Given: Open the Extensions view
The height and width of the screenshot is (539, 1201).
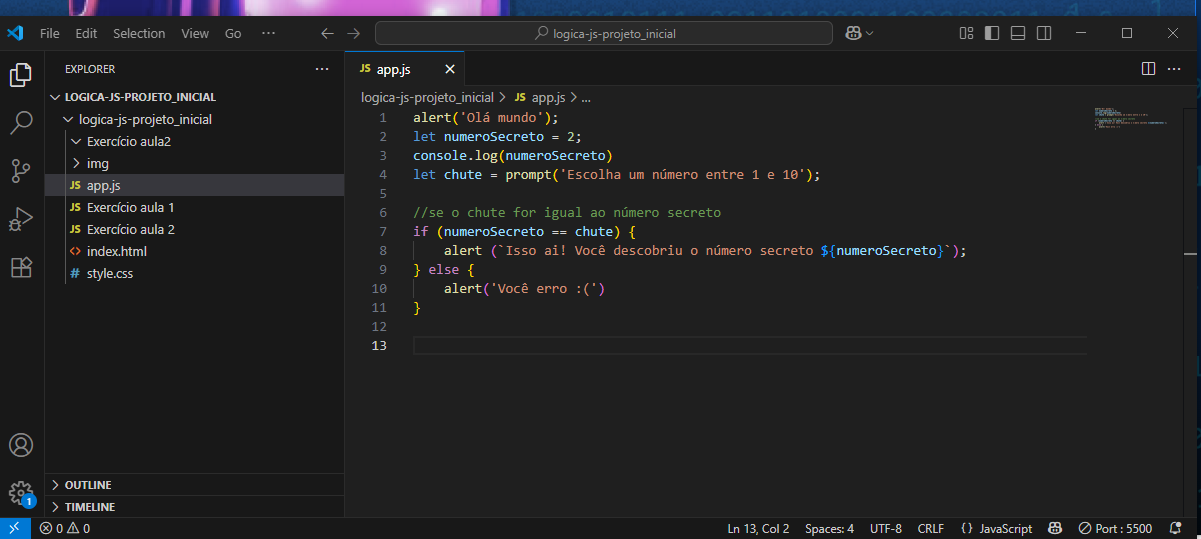Looking at the screenshot, I should 21,267.
